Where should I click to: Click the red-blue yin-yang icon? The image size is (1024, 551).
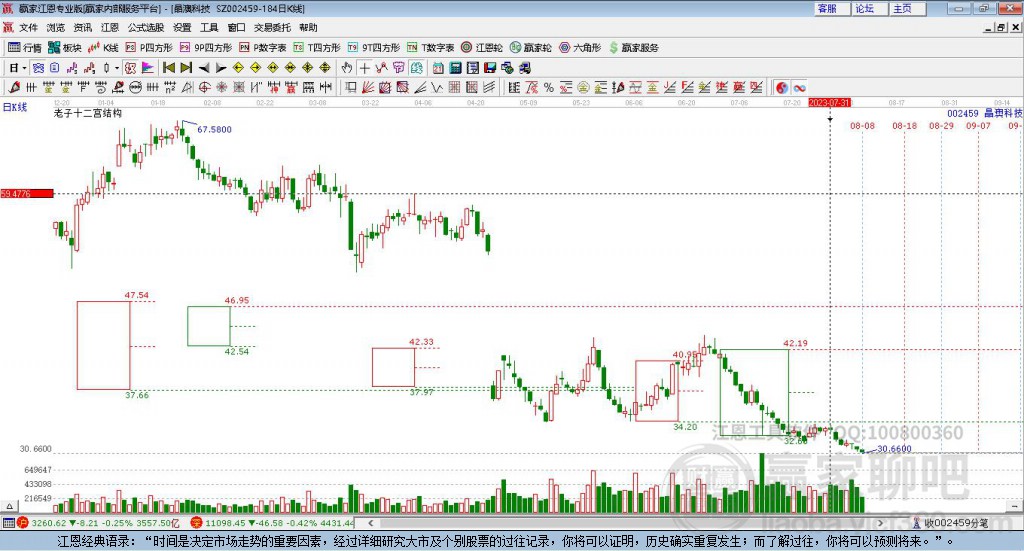(782, 87)
